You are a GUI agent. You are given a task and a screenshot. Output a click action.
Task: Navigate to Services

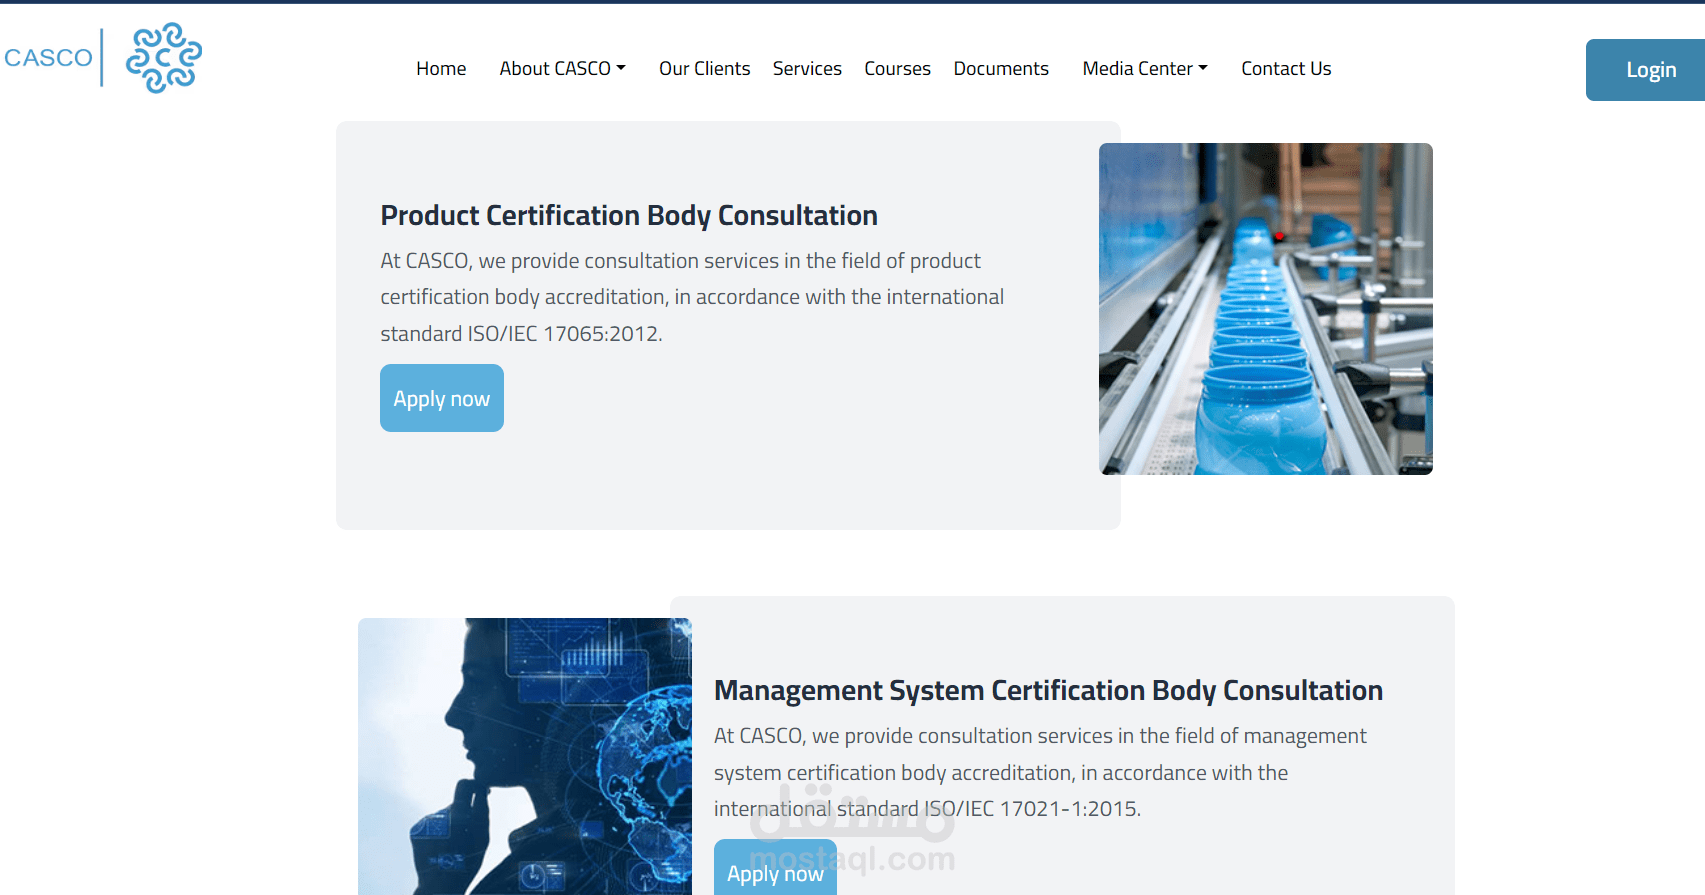click(807, 69)
